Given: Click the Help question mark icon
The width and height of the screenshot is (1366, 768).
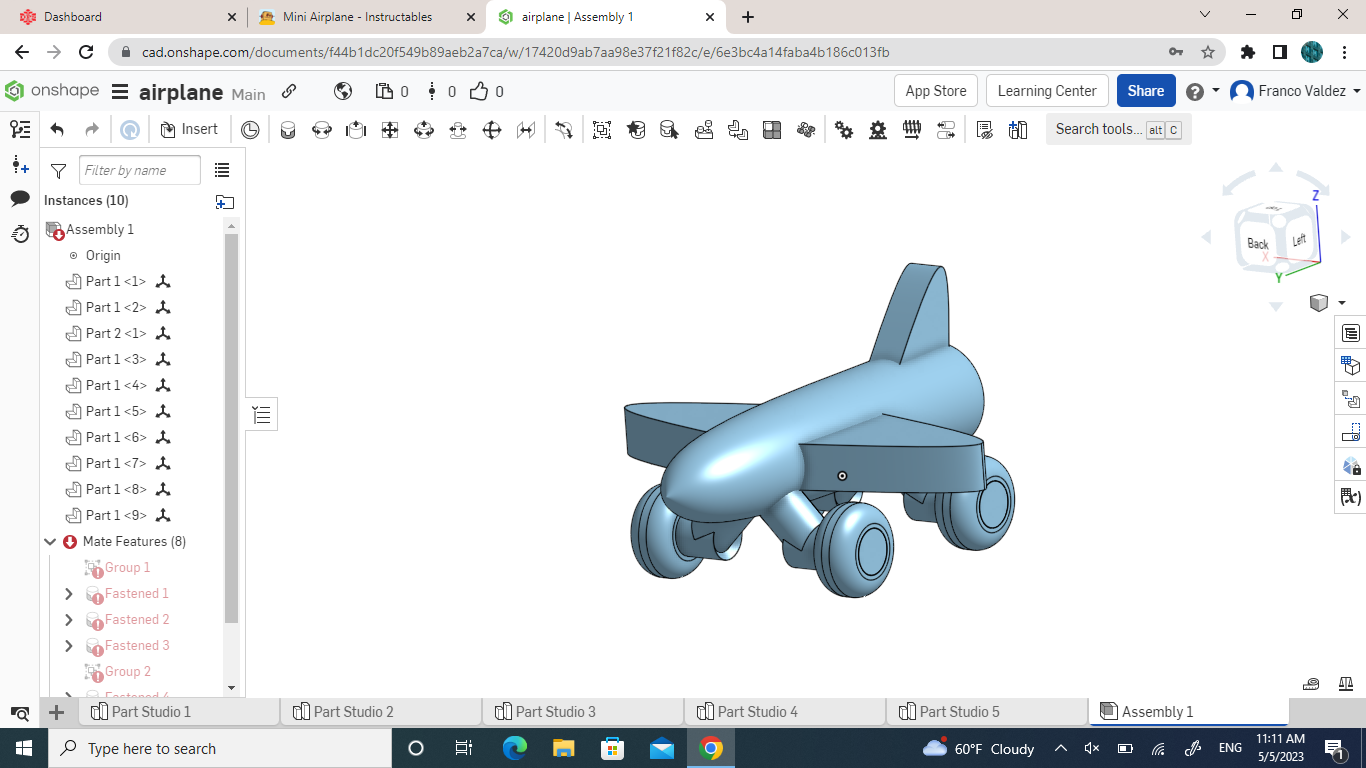Looking at the screenshot, I should (1196, 90).
